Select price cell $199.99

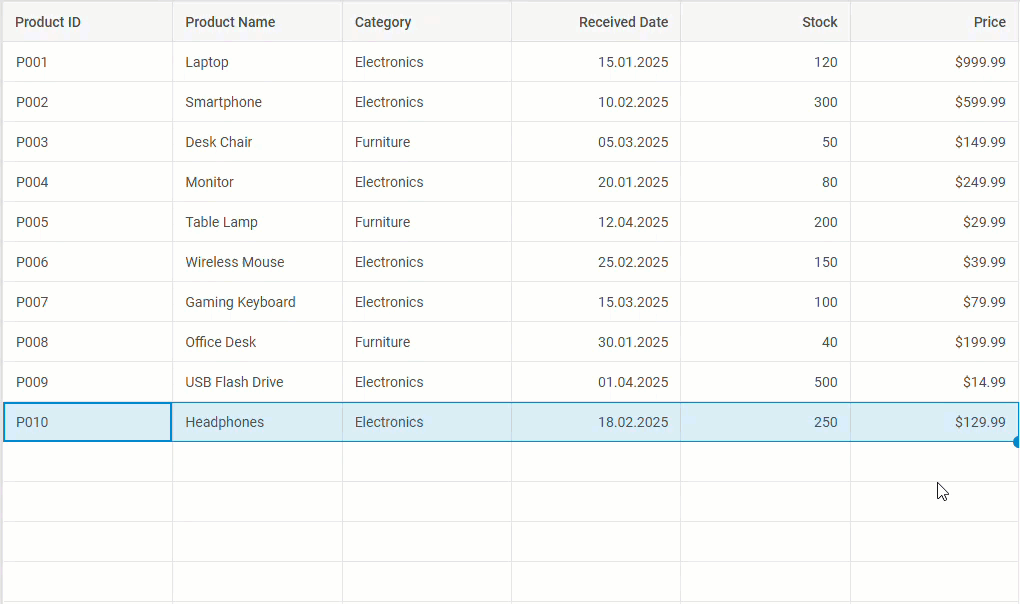coord(935,342)
